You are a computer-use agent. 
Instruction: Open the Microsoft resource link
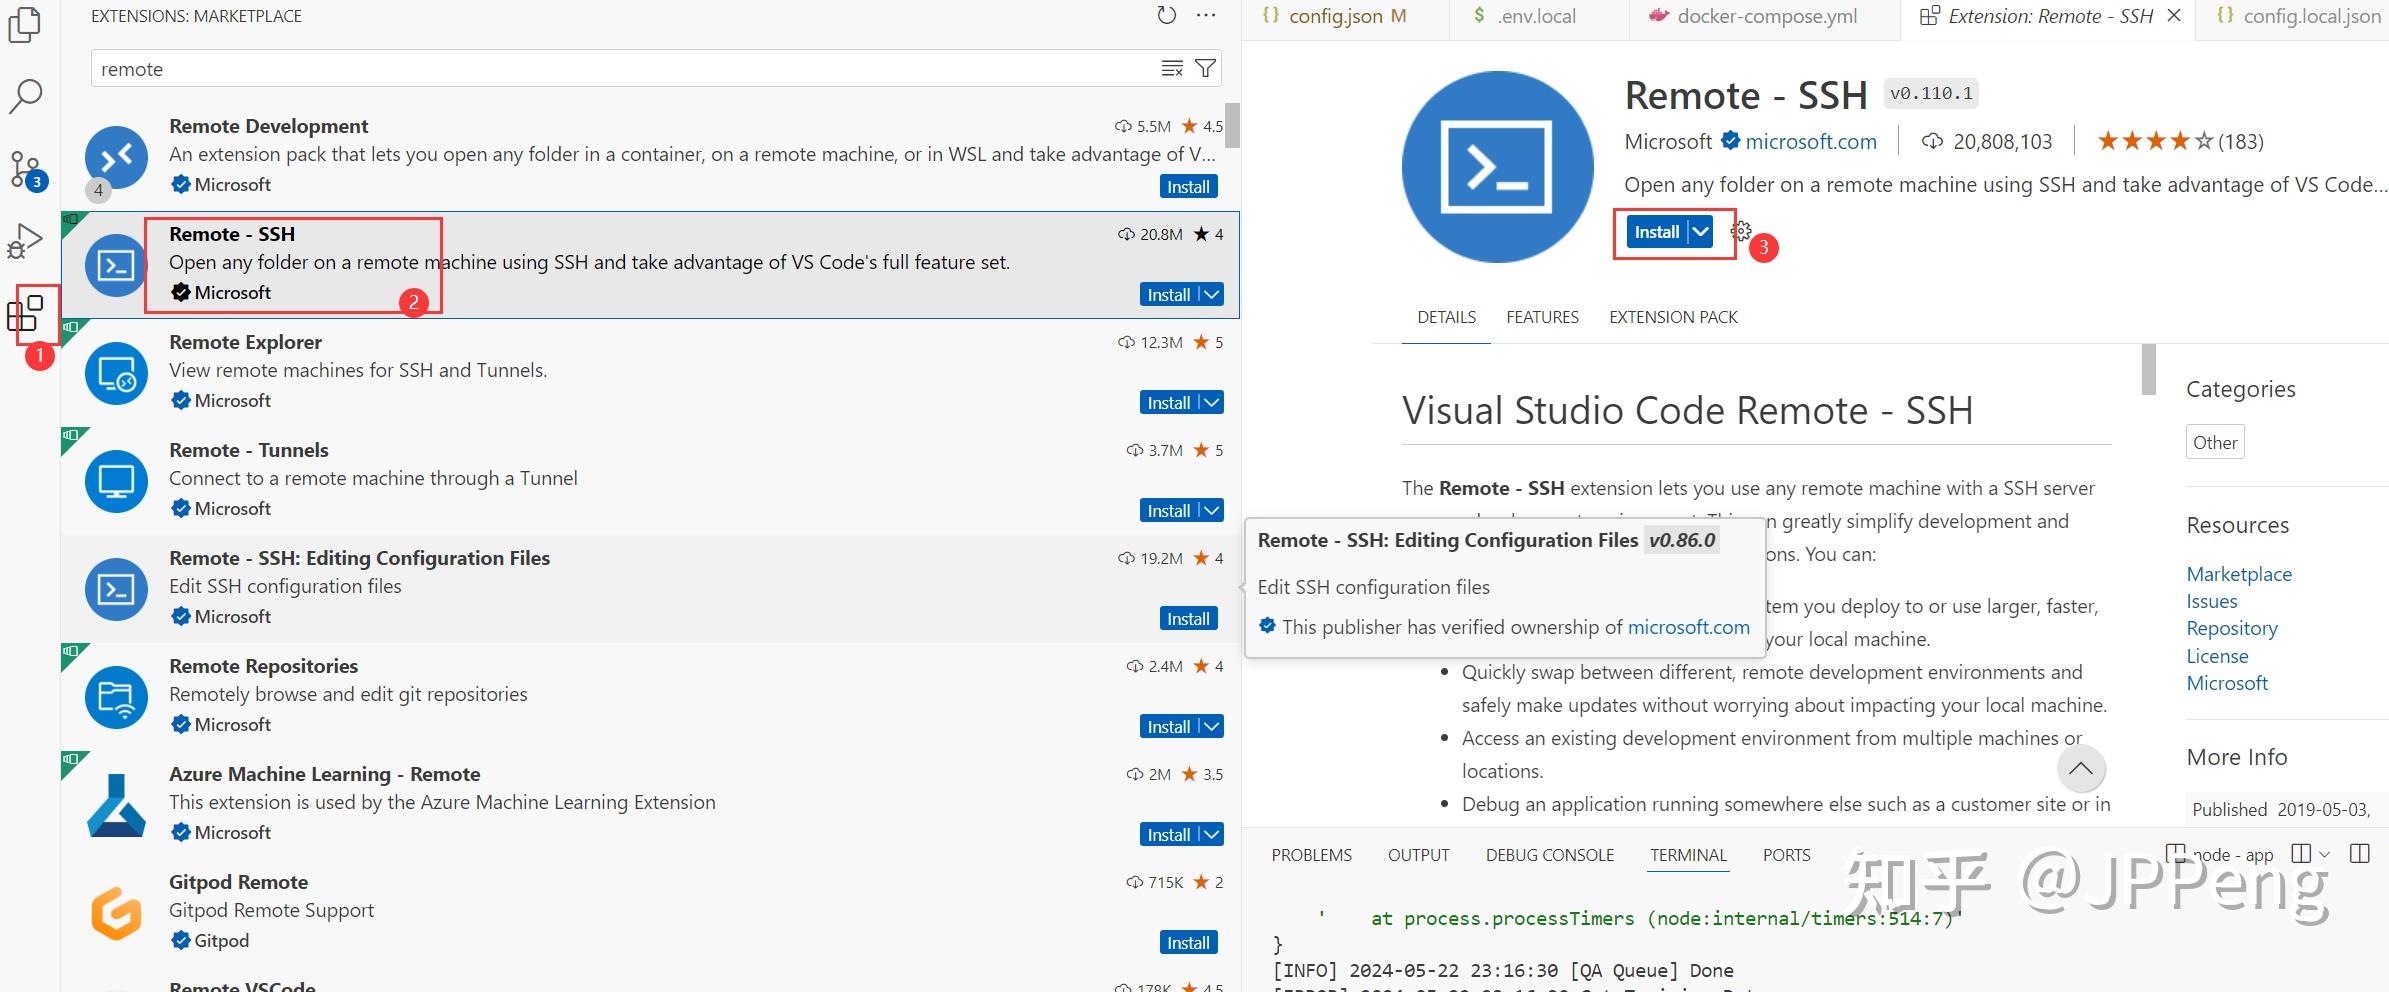[x=2227, y=683]
